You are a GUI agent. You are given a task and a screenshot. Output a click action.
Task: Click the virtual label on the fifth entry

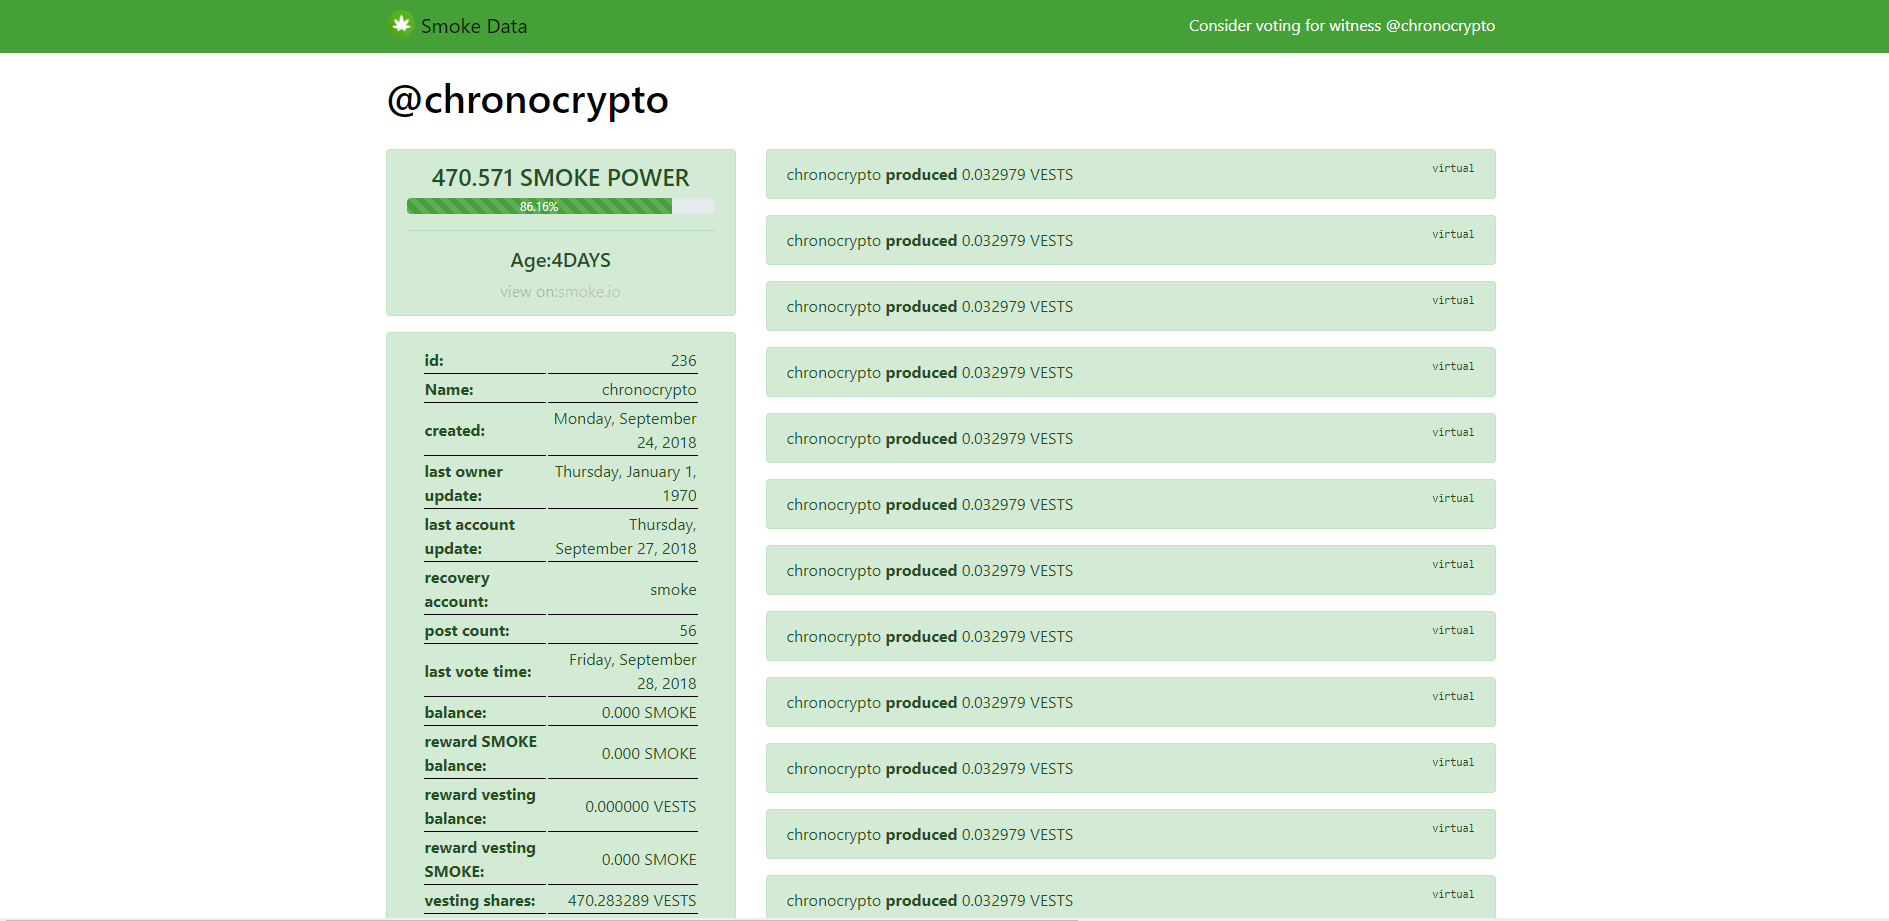pyautogui.click(x=1452, y=432)
